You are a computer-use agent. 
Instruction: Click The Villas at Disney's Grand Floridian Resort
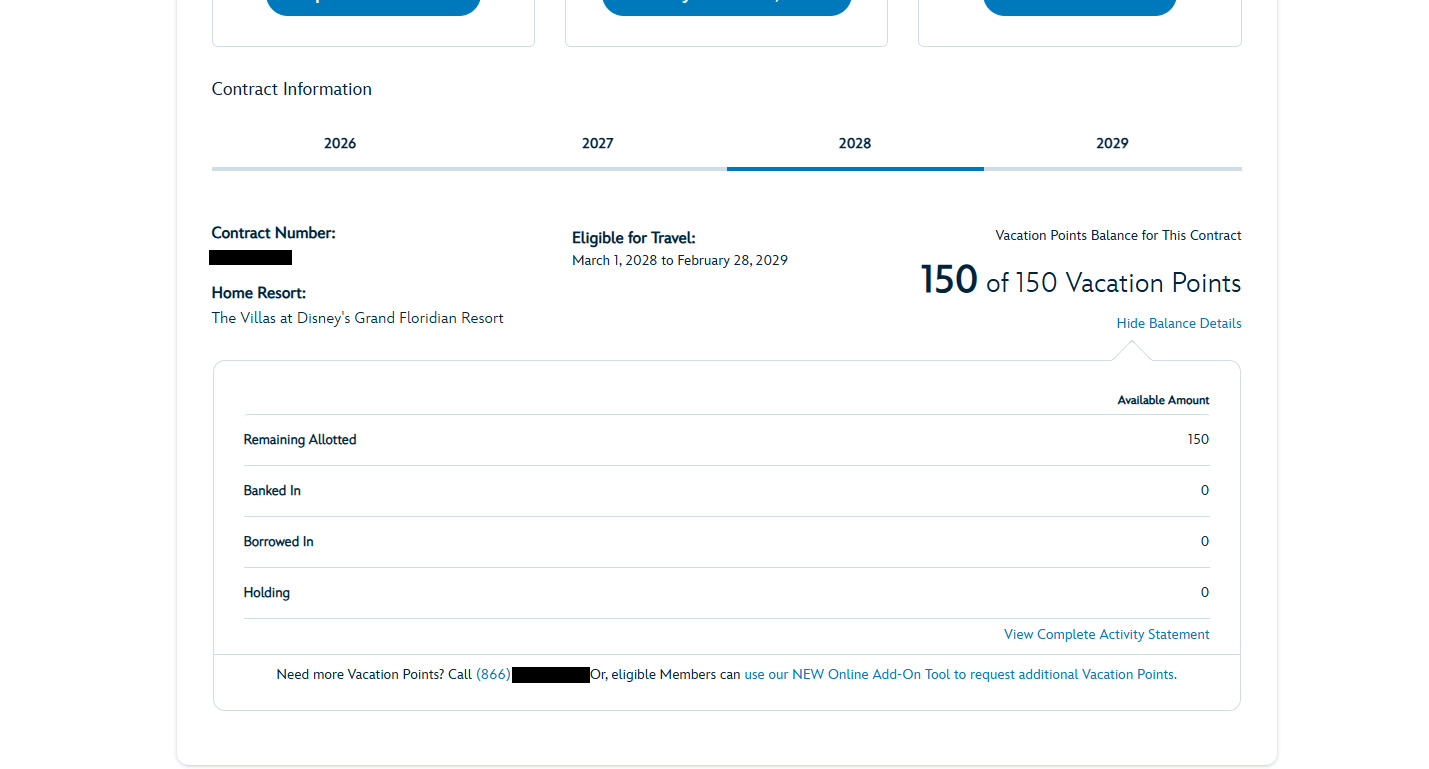click(x=358, y=318)
